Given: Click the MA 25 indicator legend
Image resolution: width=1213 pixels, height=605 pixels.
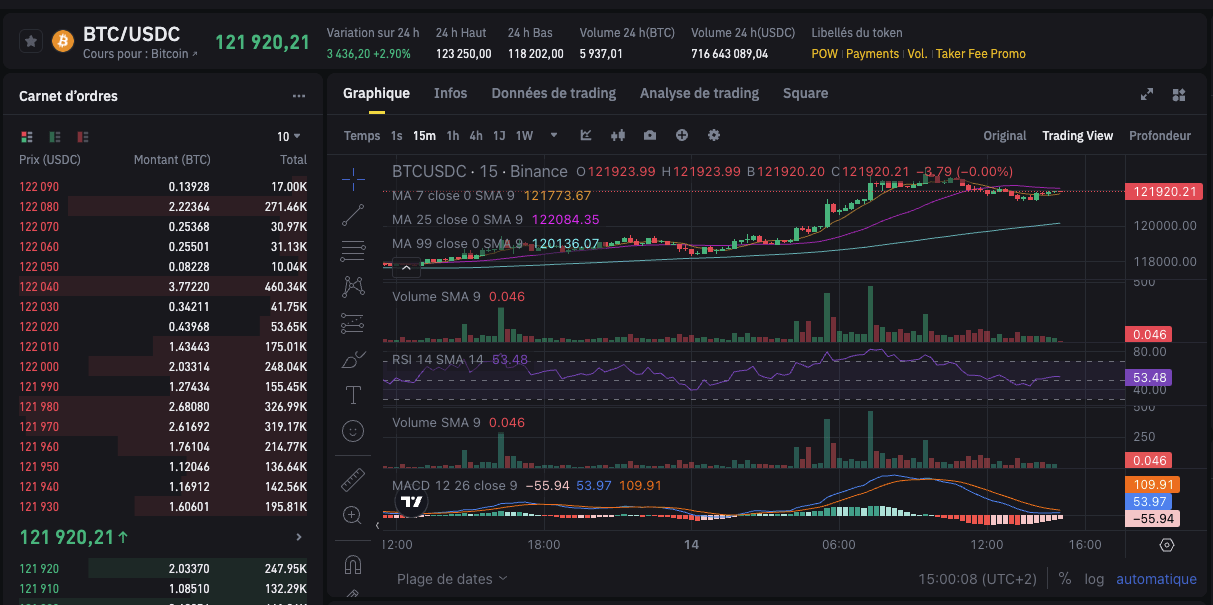Looking at the screenshot, I should (495, 220).
